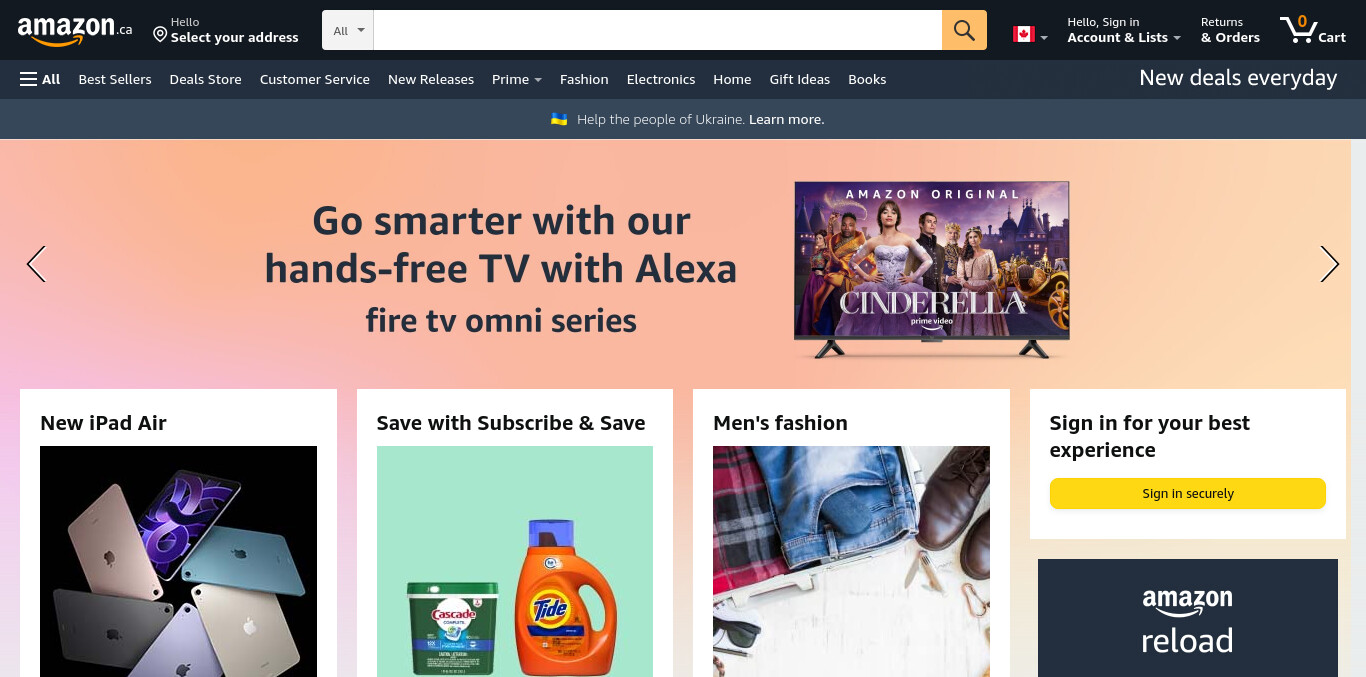Open the shopping cart icon
Image resolution: width=1366 pixels, height=677 pixels.
[1313, 30]
